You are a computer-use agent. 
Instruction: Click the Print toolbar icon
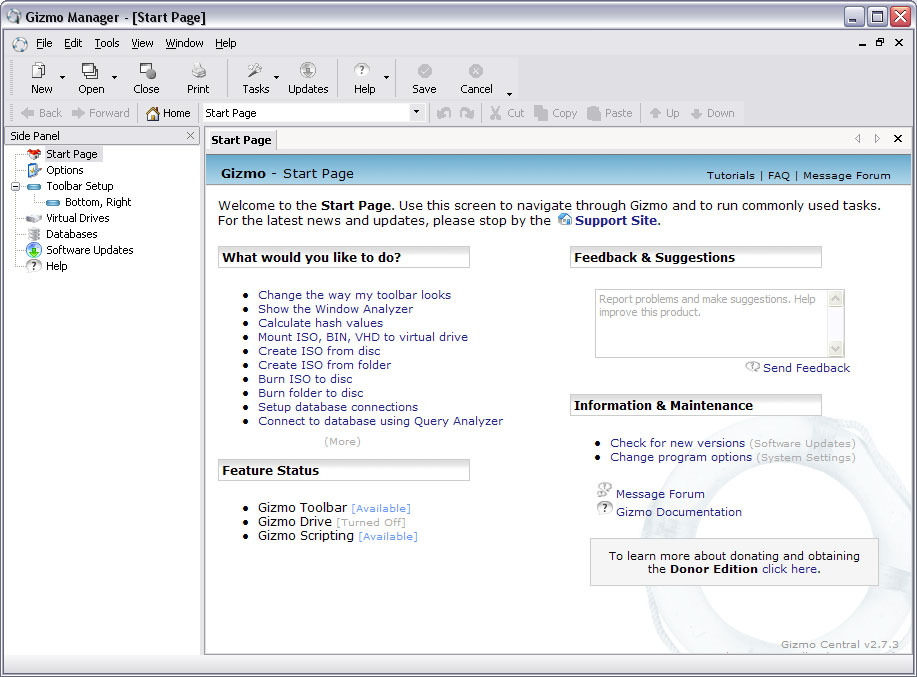[x=198, y=71]
